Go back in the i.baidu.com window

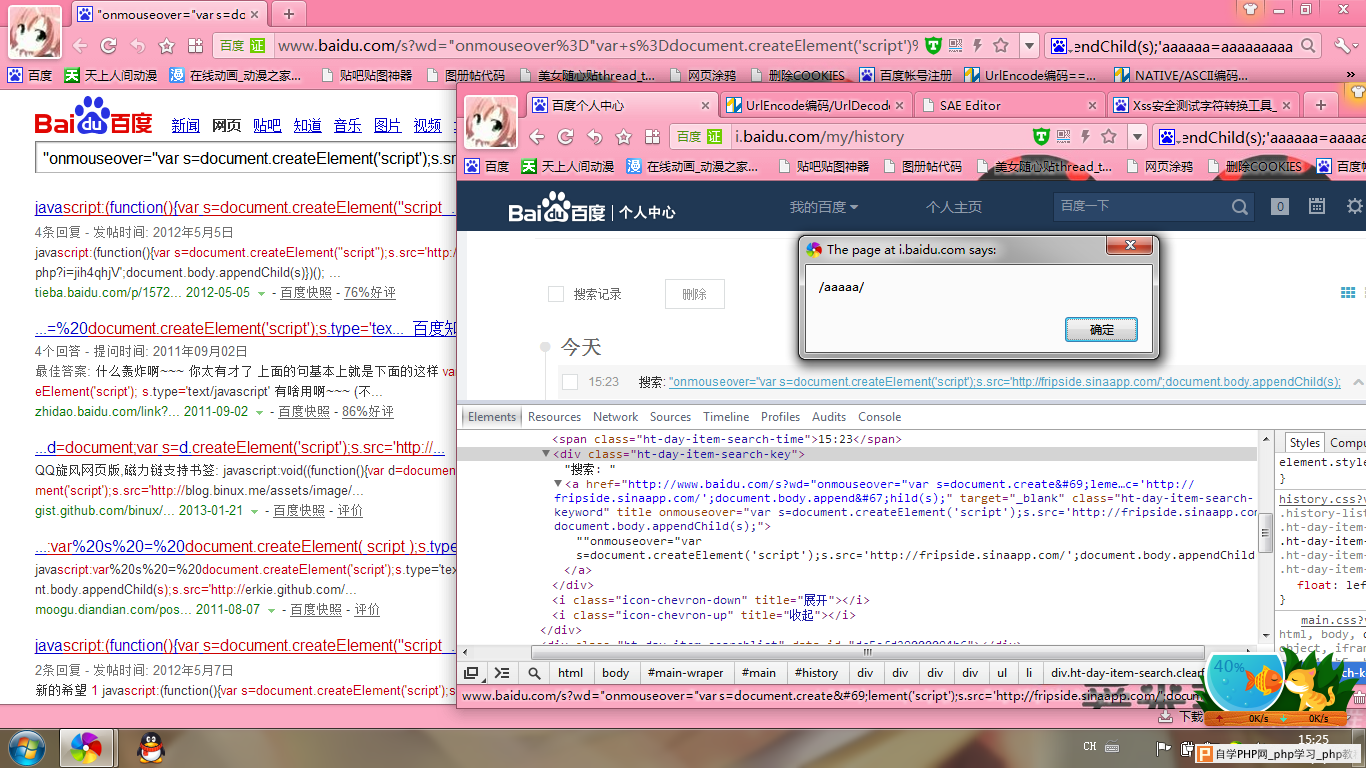(x=537, y=137)
